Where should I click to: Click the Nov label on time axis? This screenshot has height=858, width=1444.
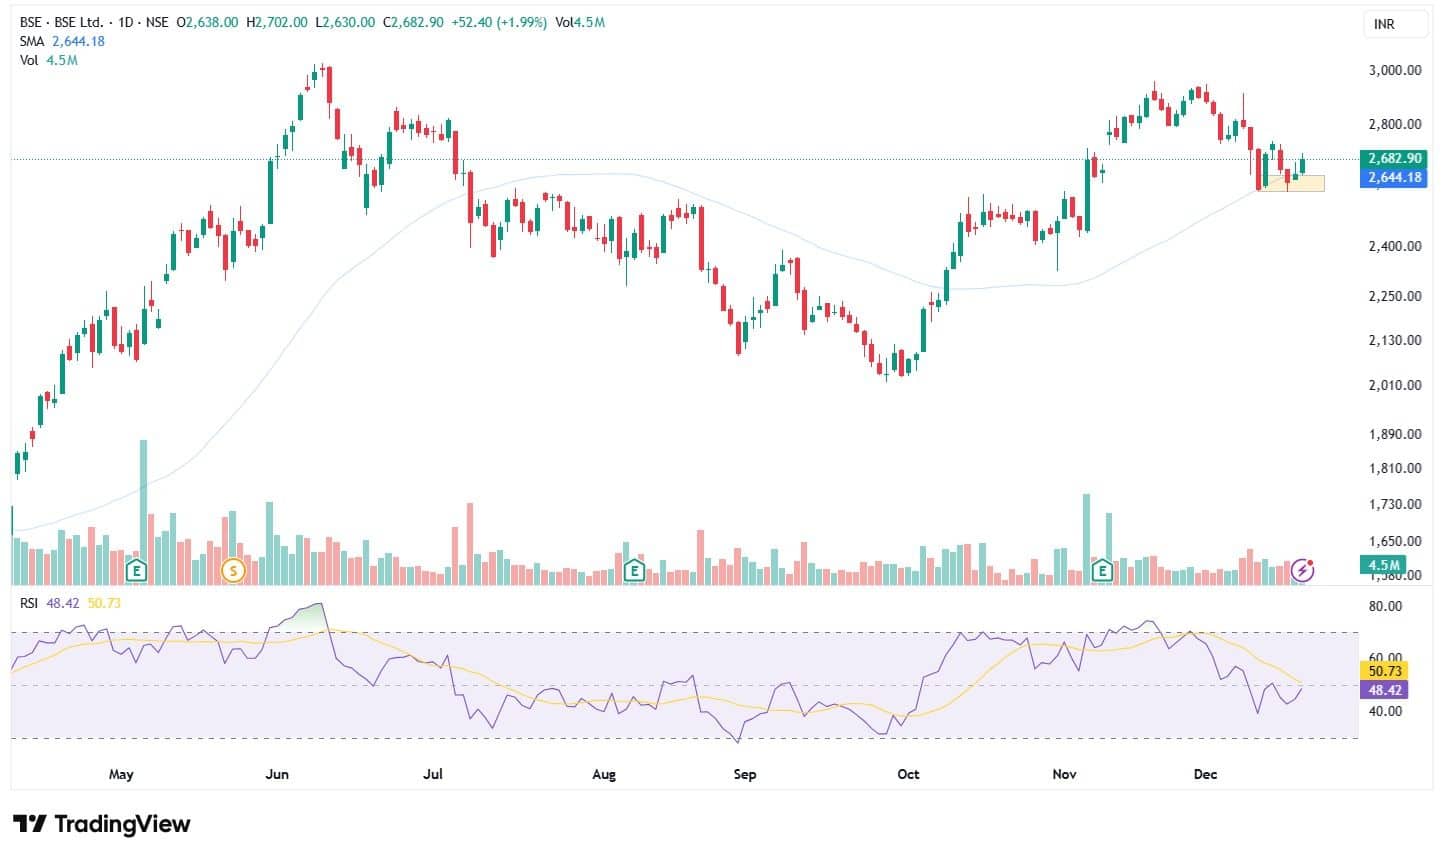tap(1065, 774)
